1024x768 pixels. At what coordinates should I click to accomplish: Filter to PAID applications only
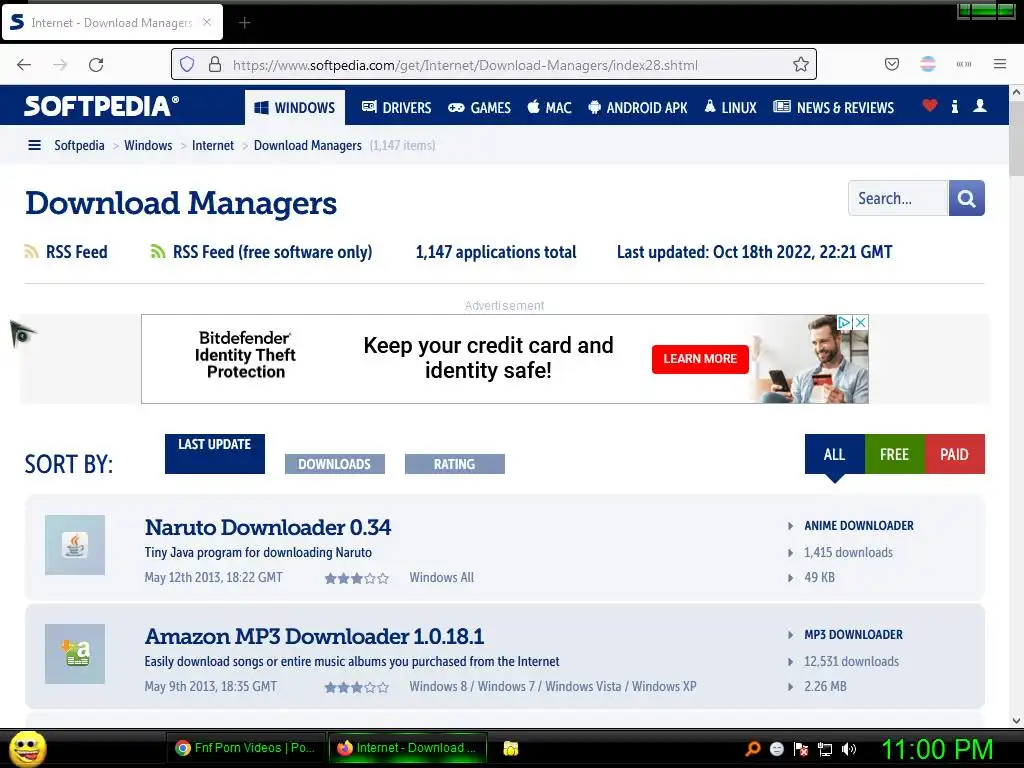[955, 454]
